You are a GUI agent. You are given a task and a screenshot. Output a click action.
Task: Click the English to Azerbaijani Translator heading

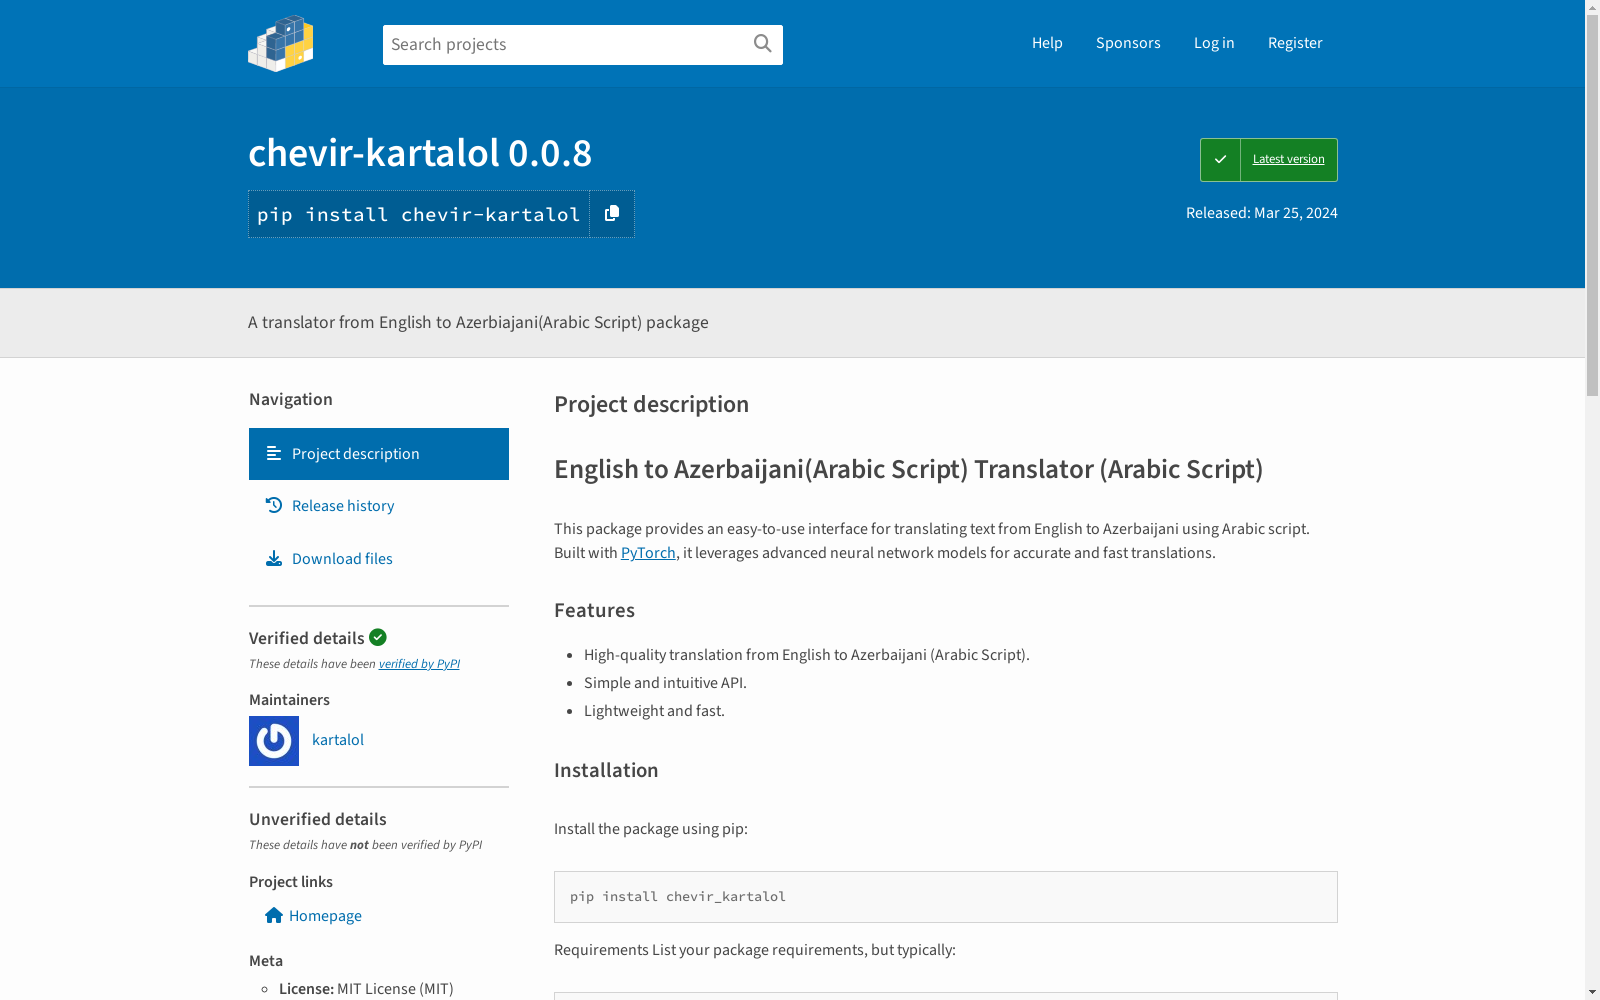(x=909, y=469)
